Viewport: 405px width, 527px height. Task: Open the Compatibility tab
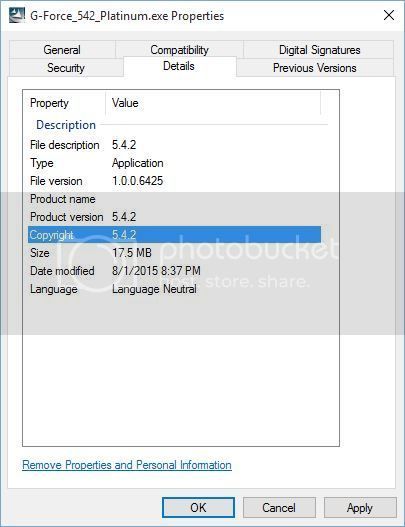click(179, 50)
